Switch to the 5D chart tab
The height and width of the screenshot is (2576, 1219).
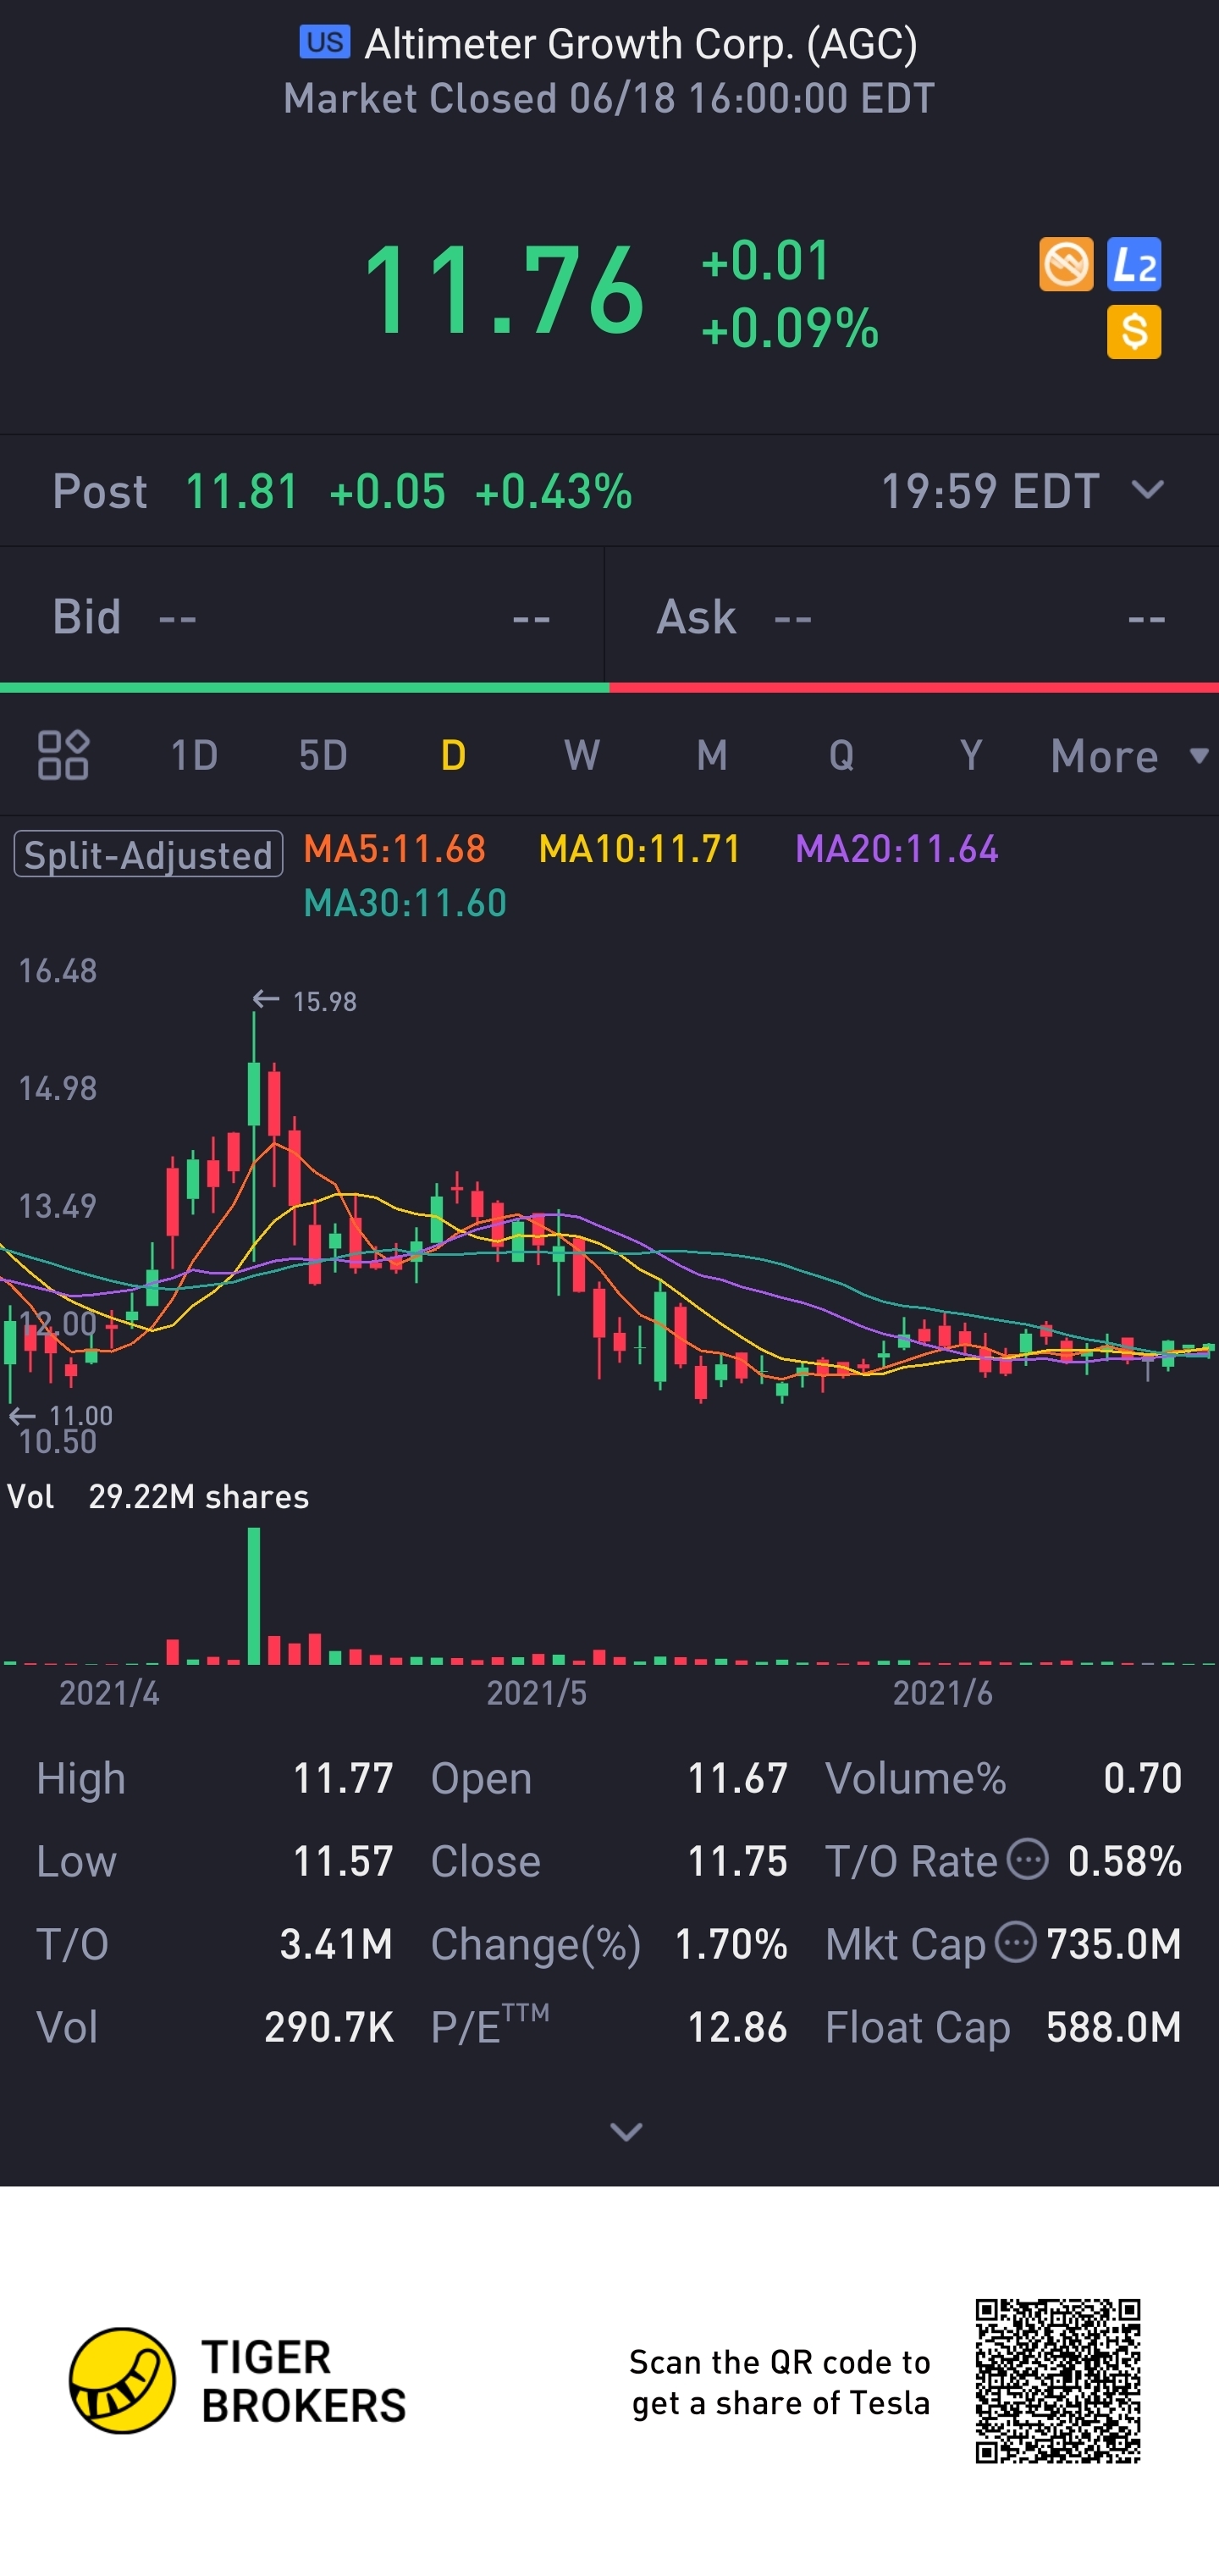323,755
